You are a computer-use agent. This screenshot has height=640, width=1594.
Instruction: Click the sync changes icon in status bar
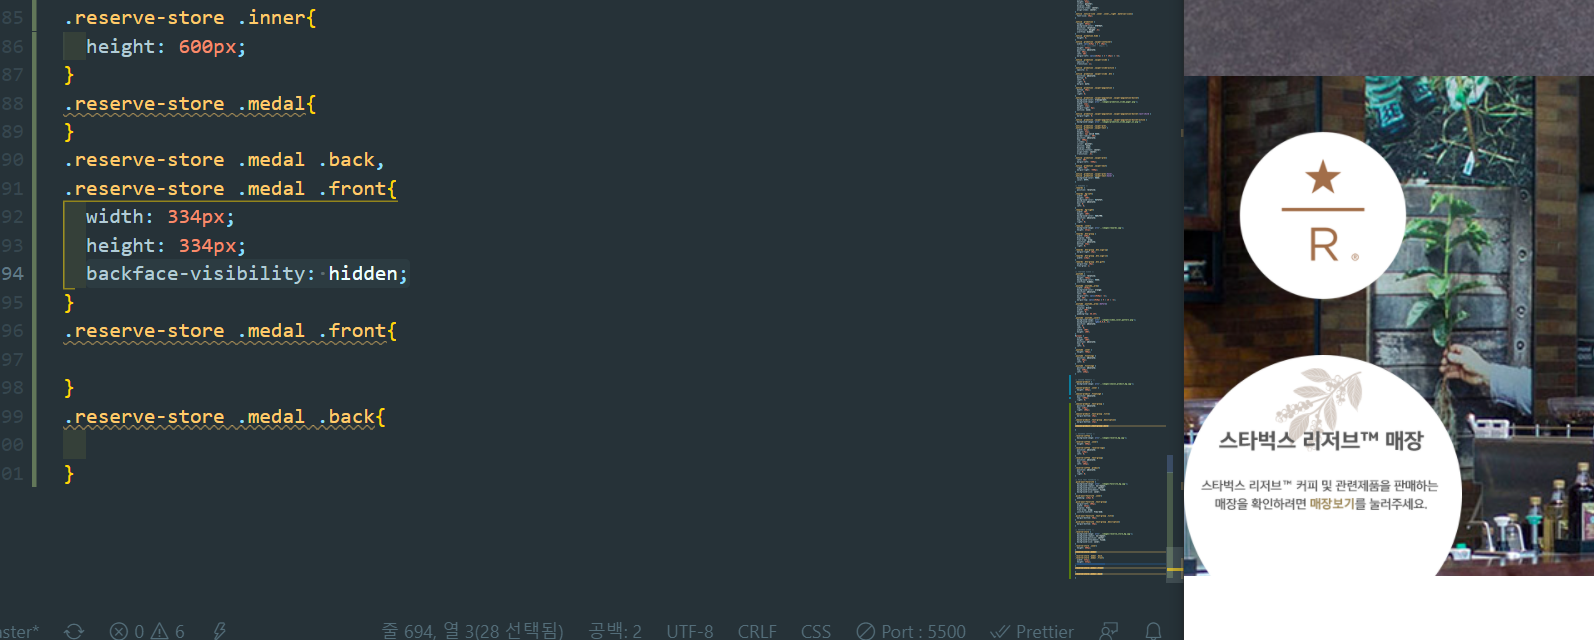point(74,631)
